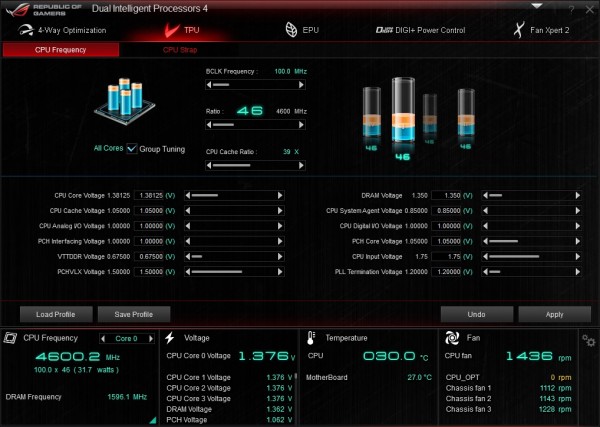Click the Voltage lightning bolt icon
600x427 pixels.
pos(170,338)
